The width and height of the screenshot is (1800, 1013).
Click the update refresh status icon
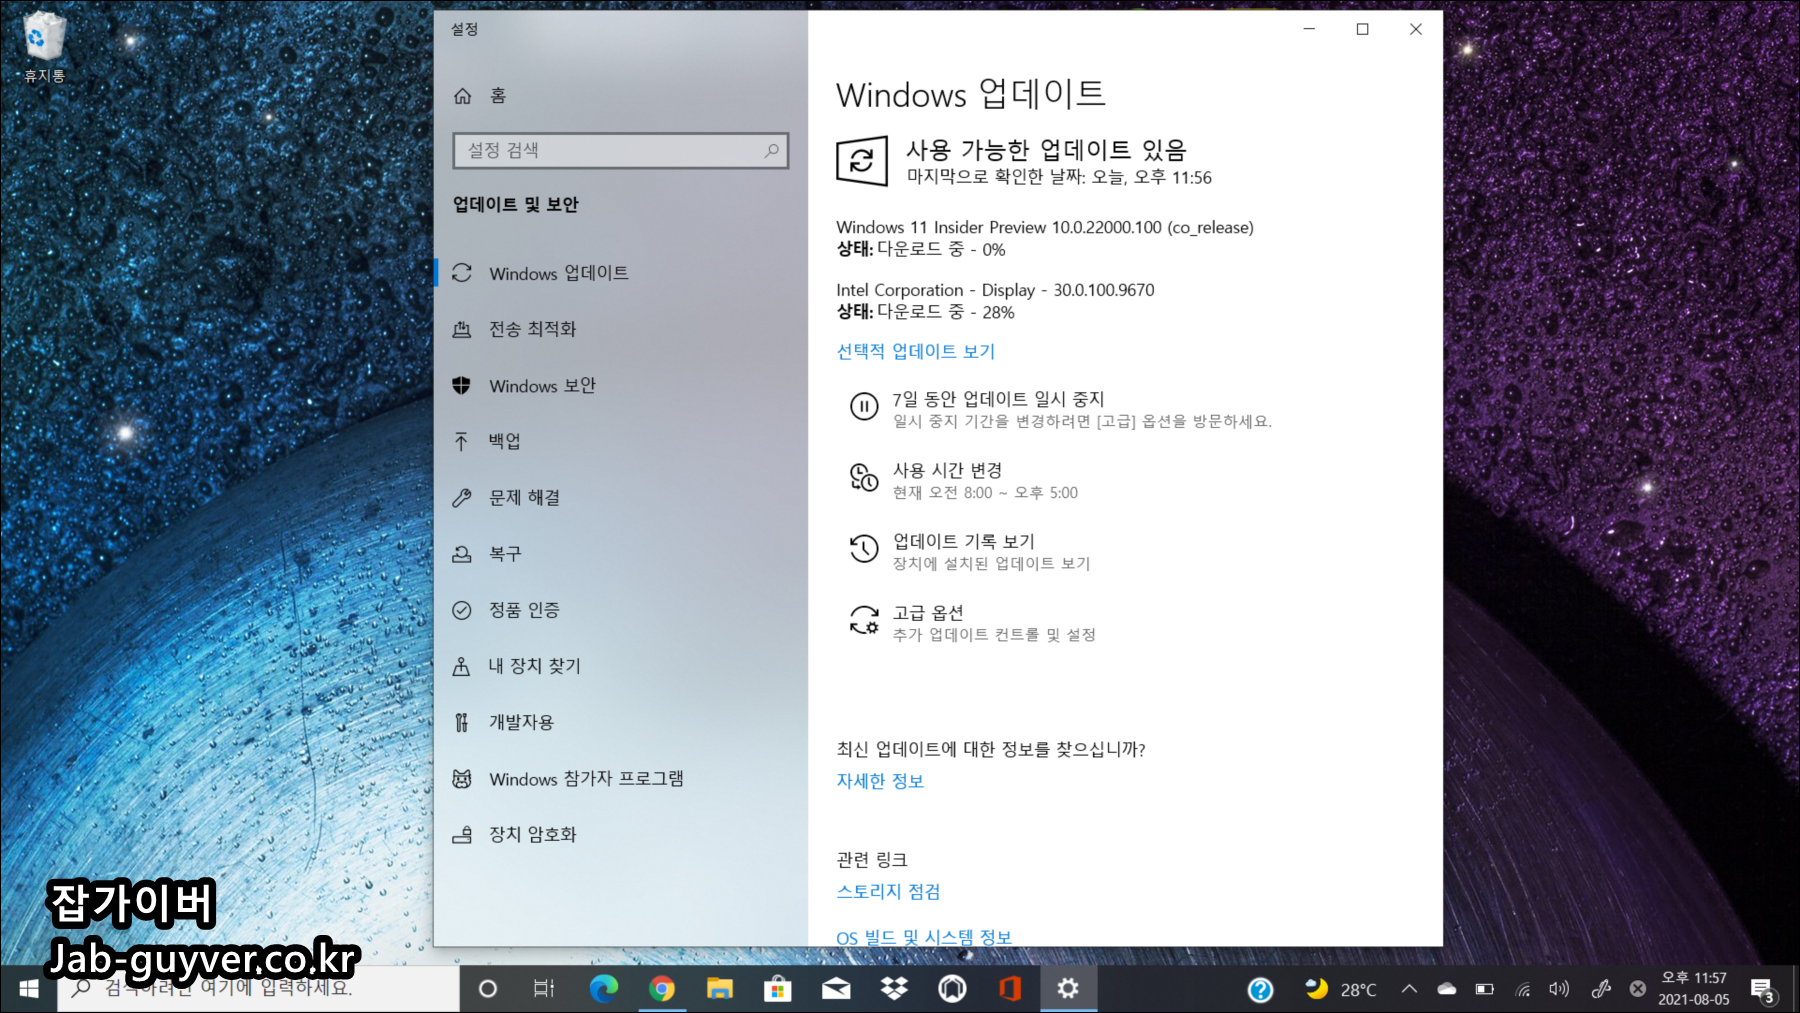point(862,161)
